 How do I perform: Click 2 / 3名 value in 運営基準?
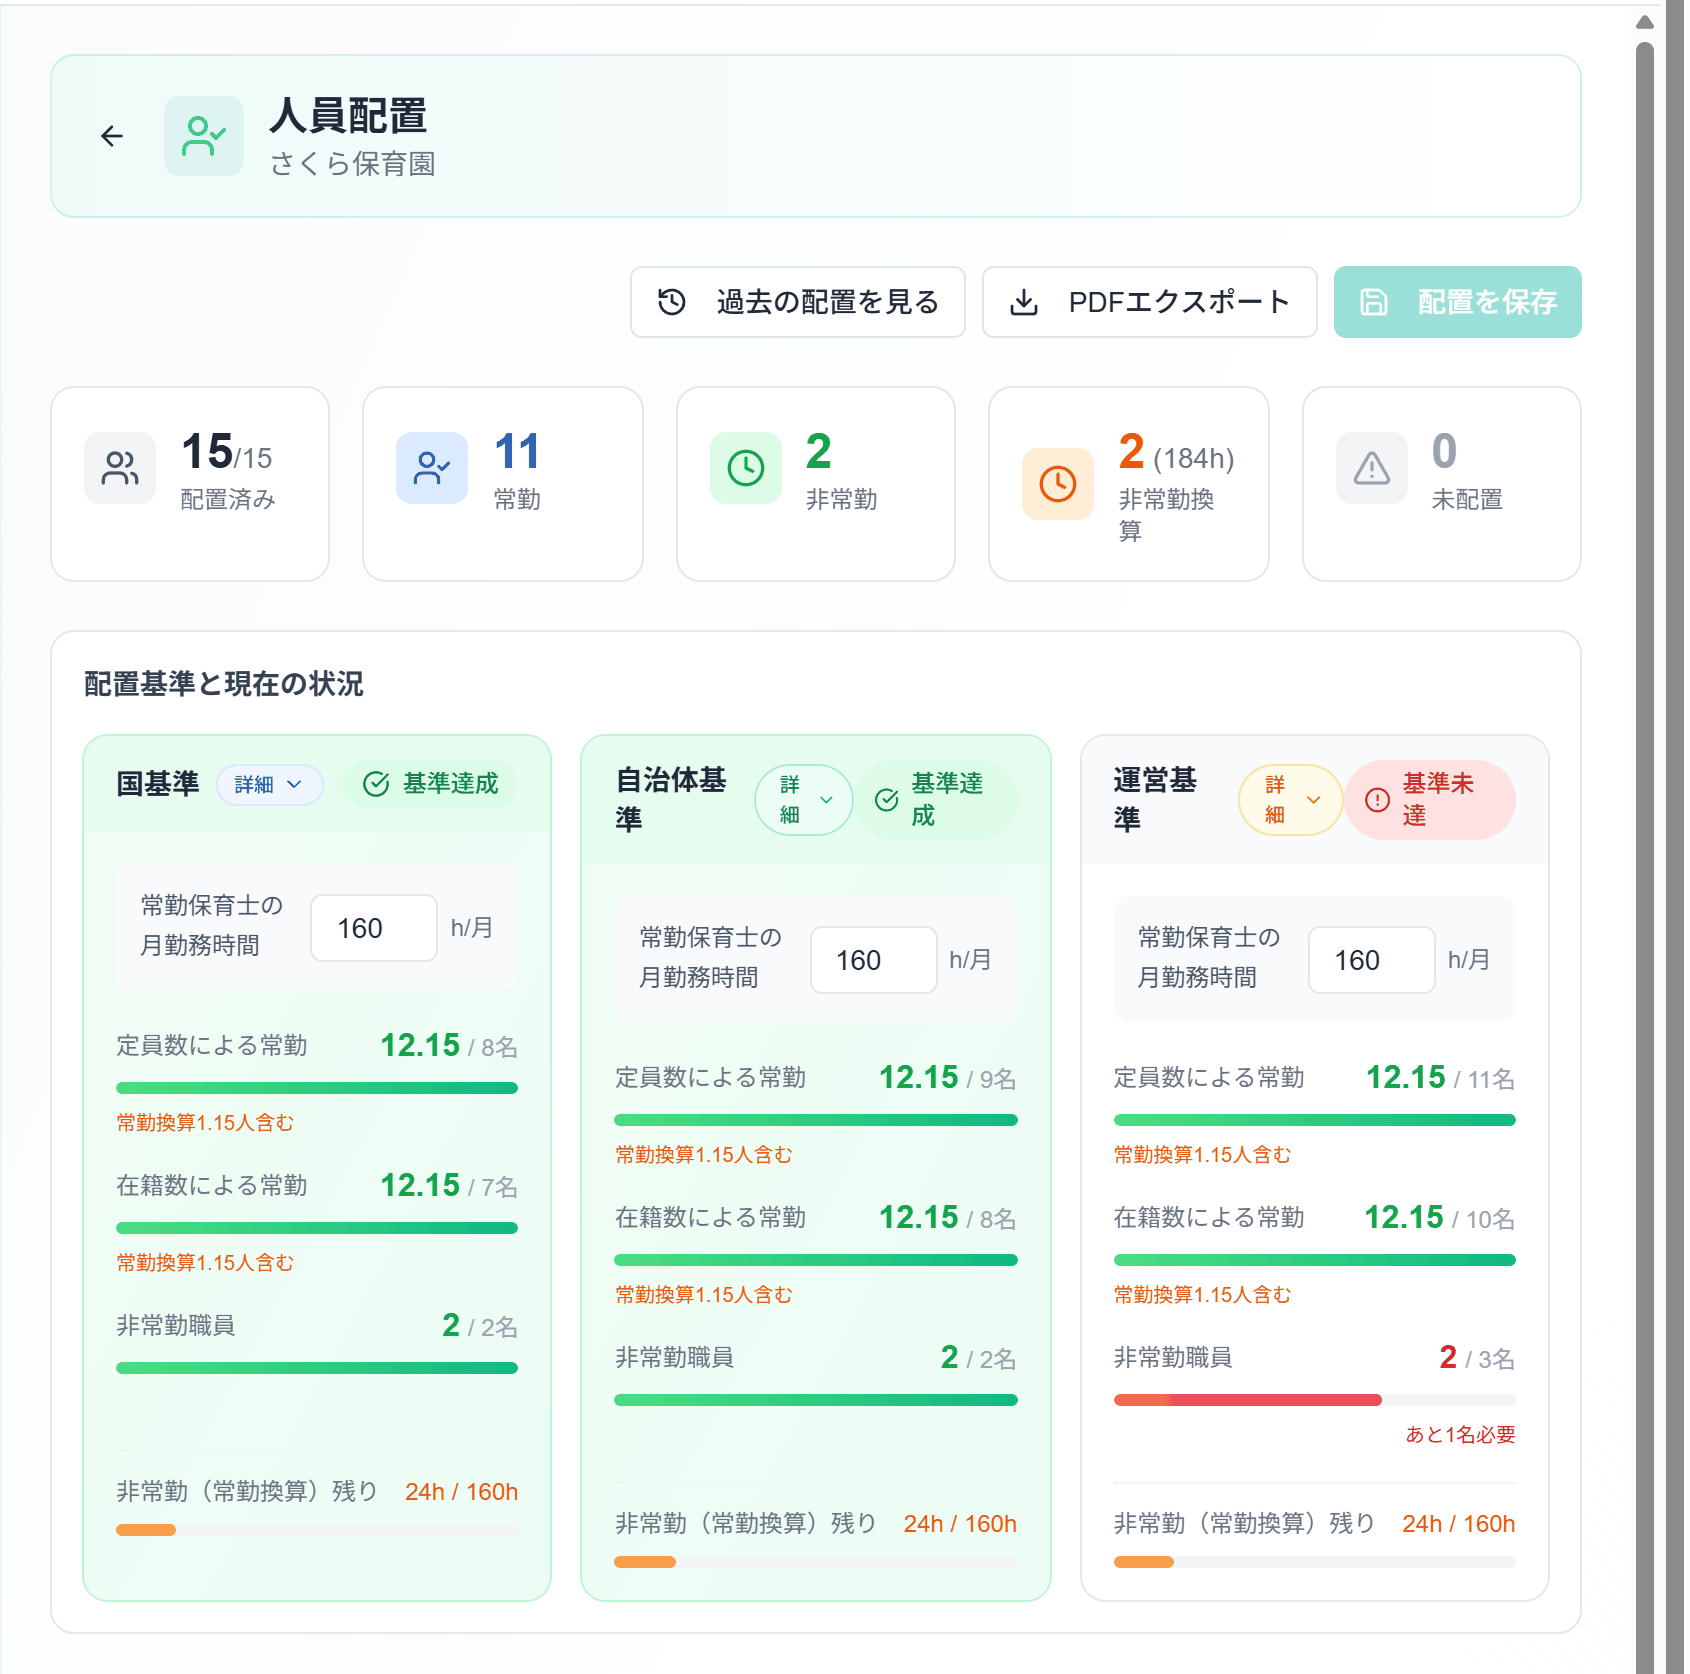[1477, 1358]
